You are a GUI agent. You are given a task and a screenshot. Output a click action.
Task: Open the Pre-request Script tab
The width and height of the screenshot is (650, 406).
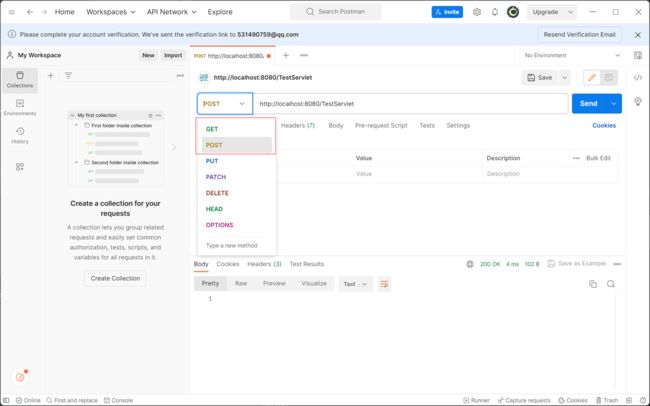tap(381, 126)
